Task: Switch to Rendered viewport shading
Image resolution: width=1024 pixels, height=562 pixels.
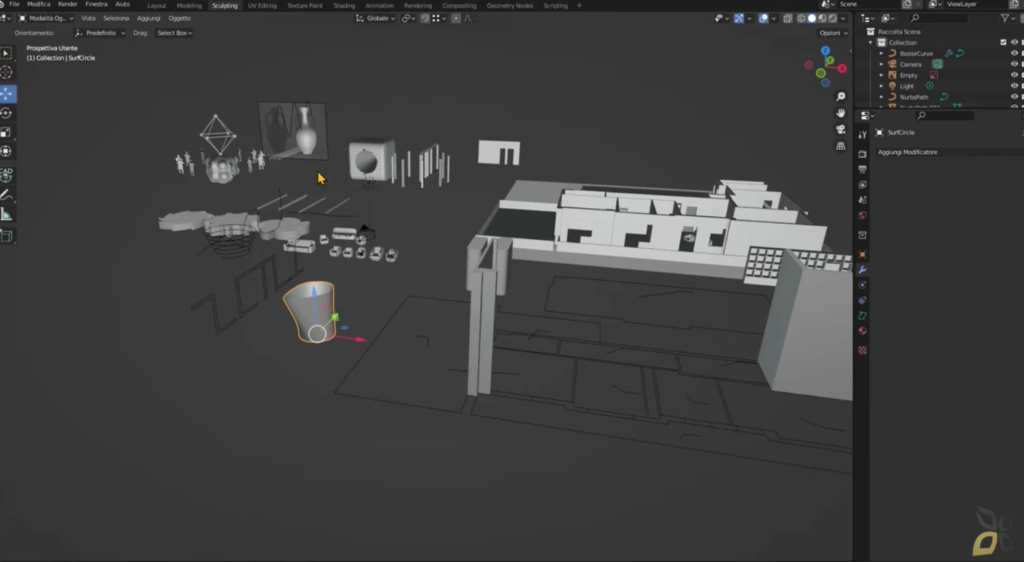Action: [833, 18]
